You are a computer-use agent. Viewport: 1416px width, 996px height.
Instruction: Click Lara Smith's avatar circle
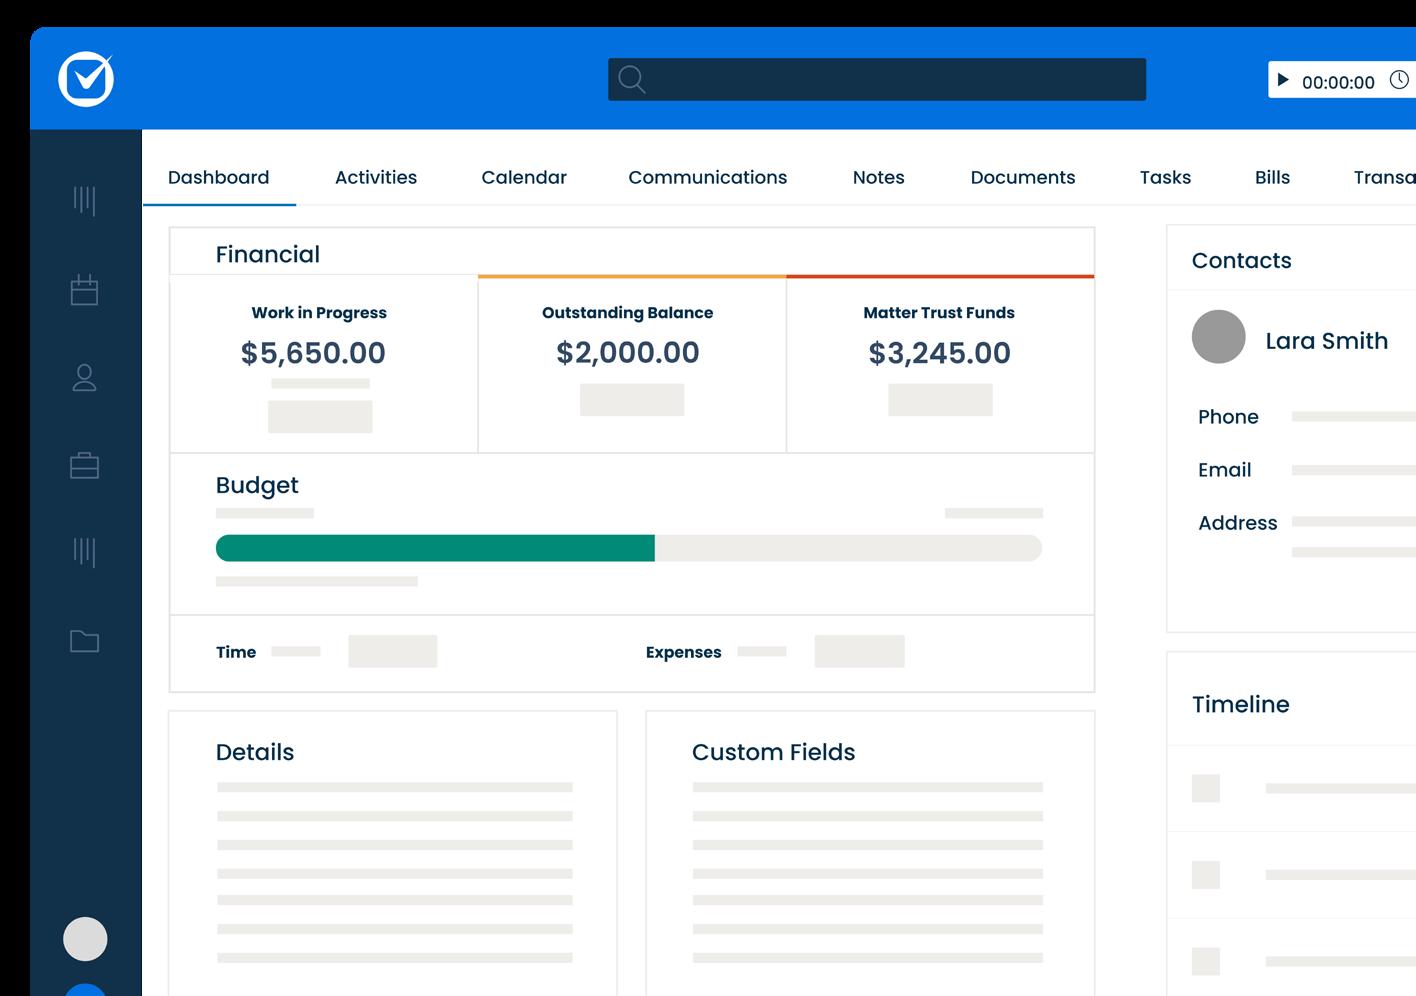pos(1218,336)
